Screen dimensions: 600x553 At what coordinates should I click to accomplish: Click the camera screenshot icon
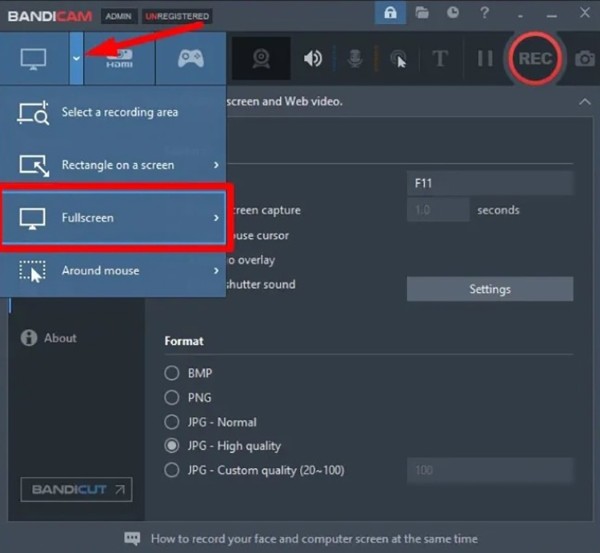coord(584,59)
